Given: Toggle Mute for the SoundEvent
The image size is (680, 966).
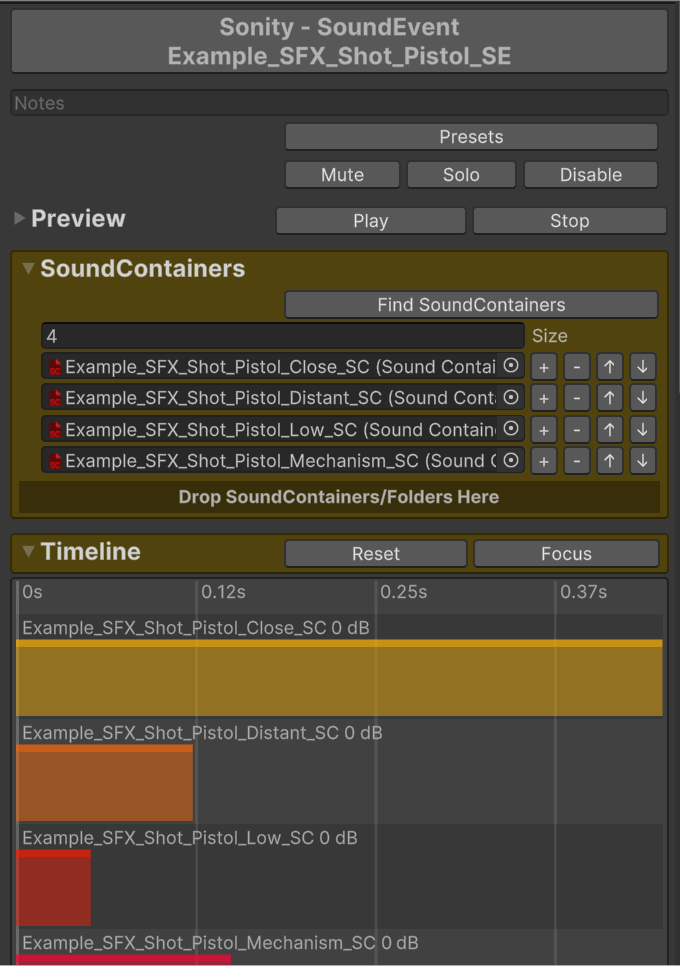Looking at the screenshot, I should click(x=342, y=175).
